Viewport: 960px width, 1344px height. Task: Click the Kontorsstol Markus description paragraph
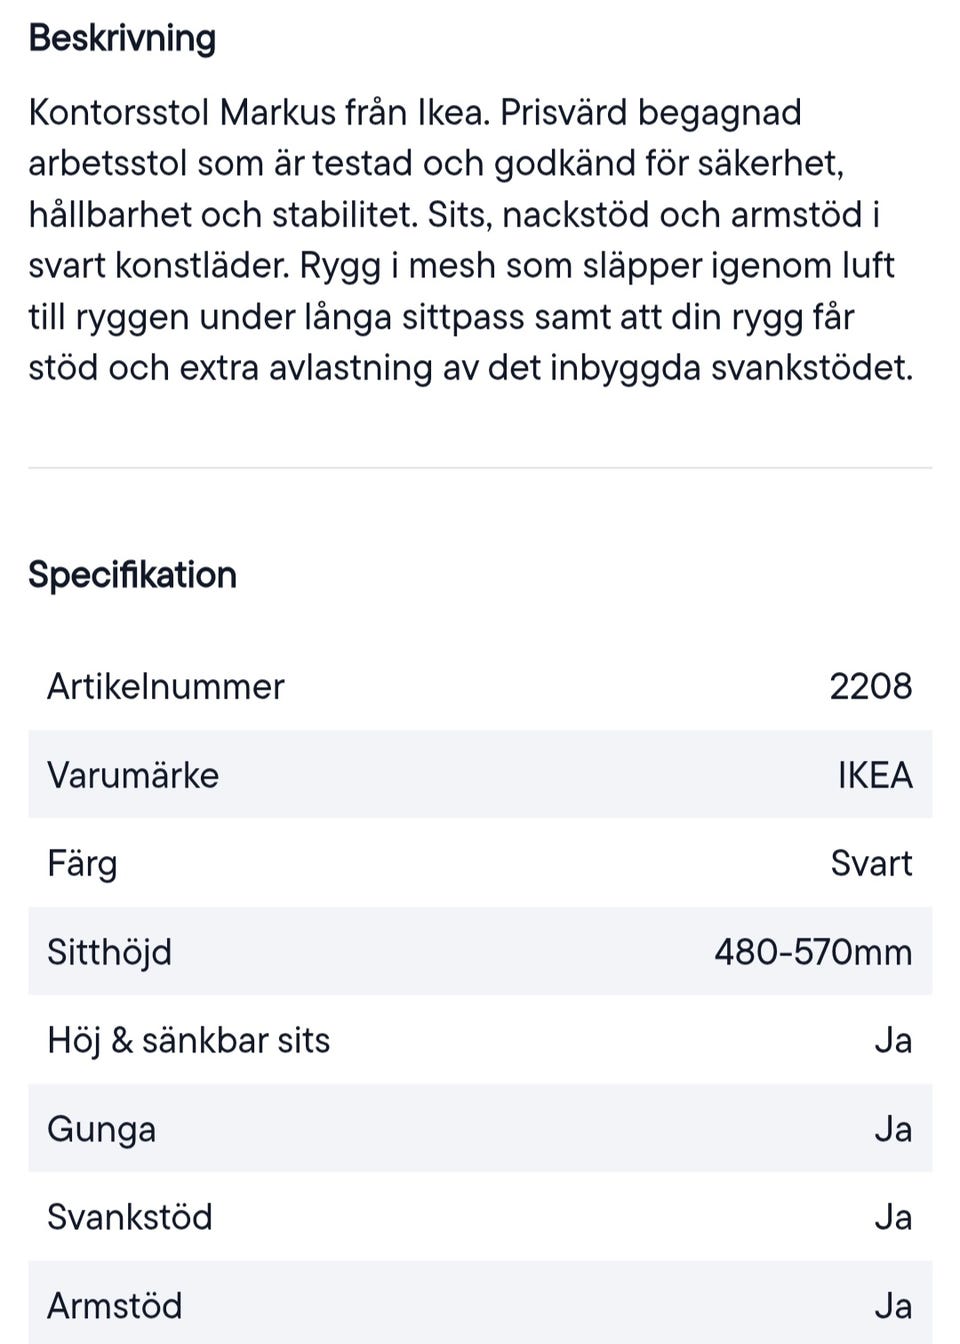(470, 240)
